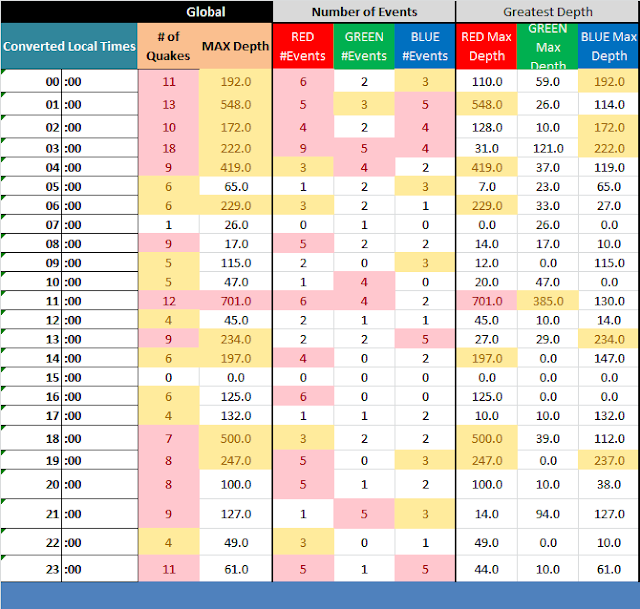Select the # of Quakes column header

tap(168, 46)
